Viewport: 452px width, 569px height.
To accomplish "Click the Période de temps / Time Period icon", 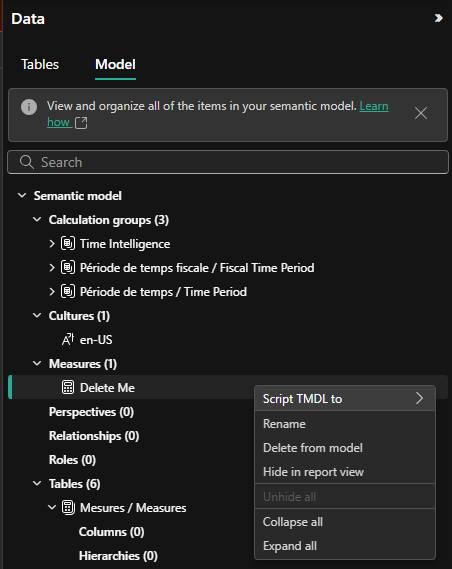I will pyautogui.click(x=68, y=291).
